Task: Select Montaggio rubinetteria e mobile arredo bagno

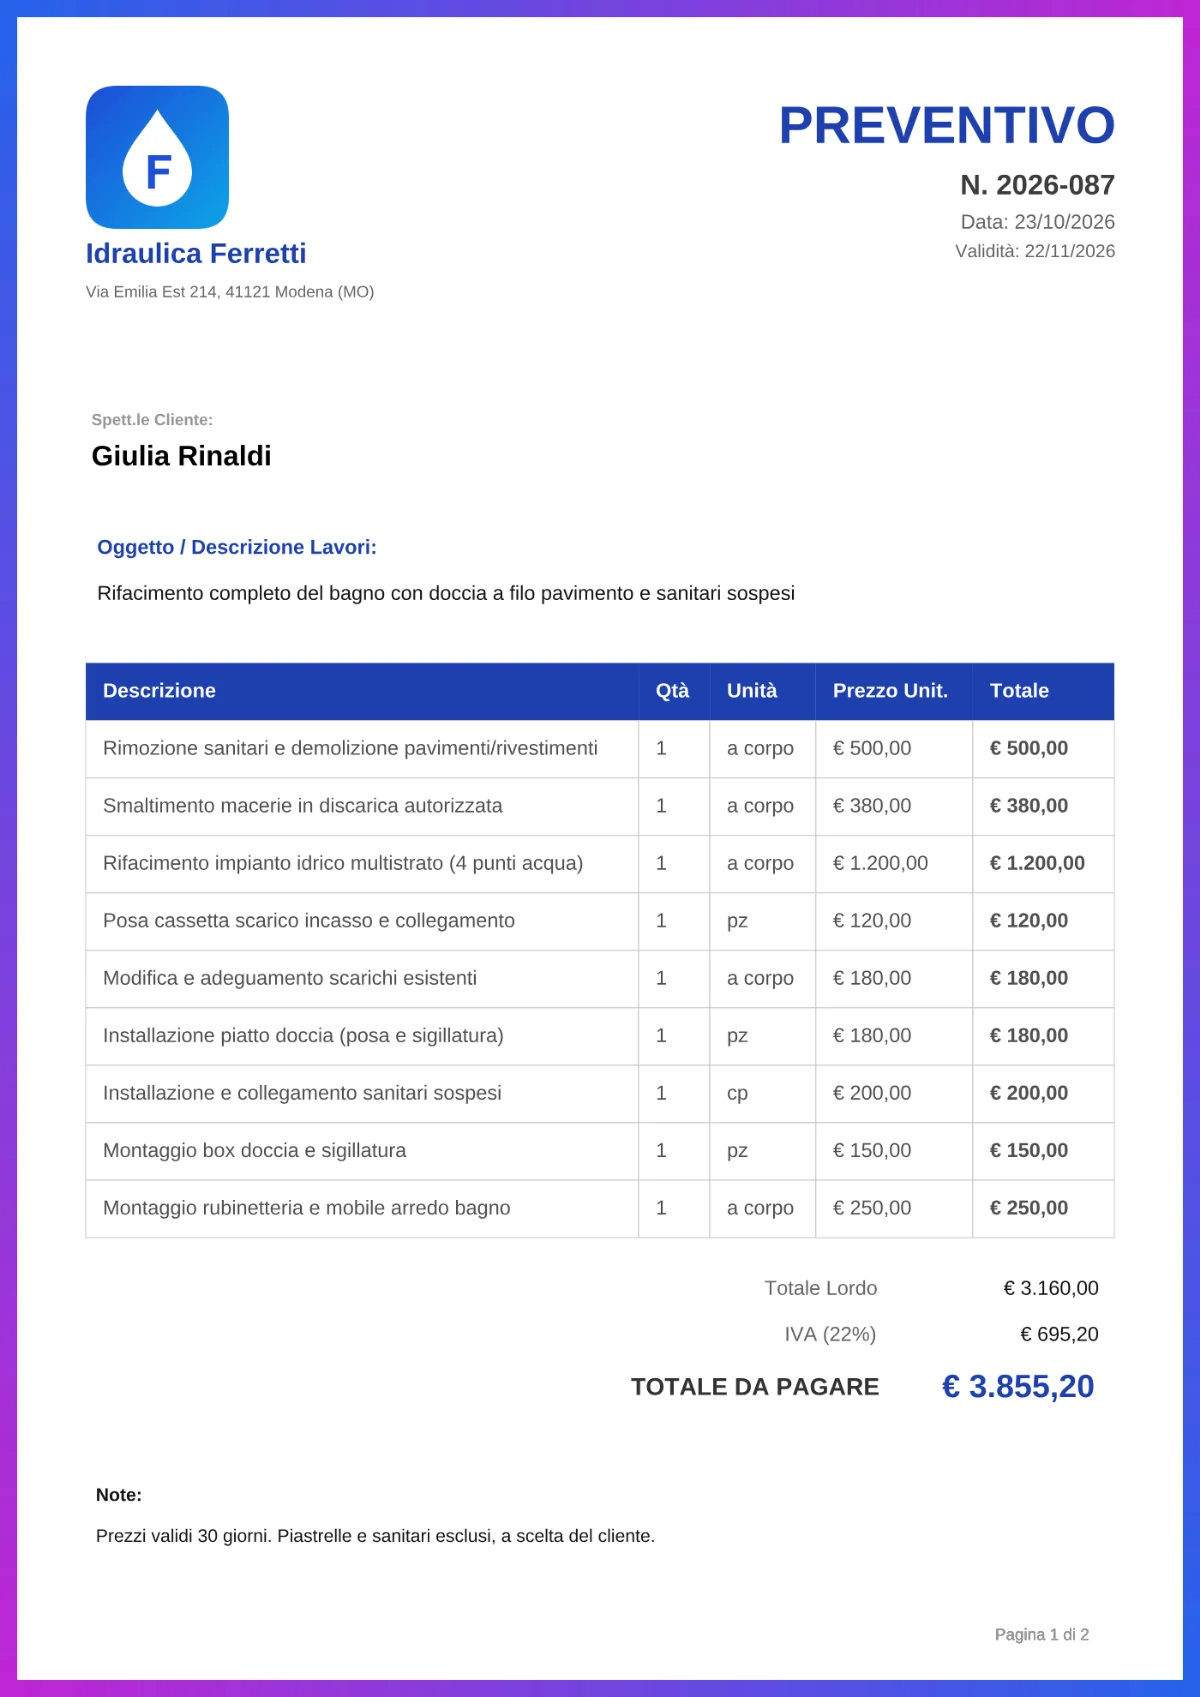Action: click(x=306, y=1208)
